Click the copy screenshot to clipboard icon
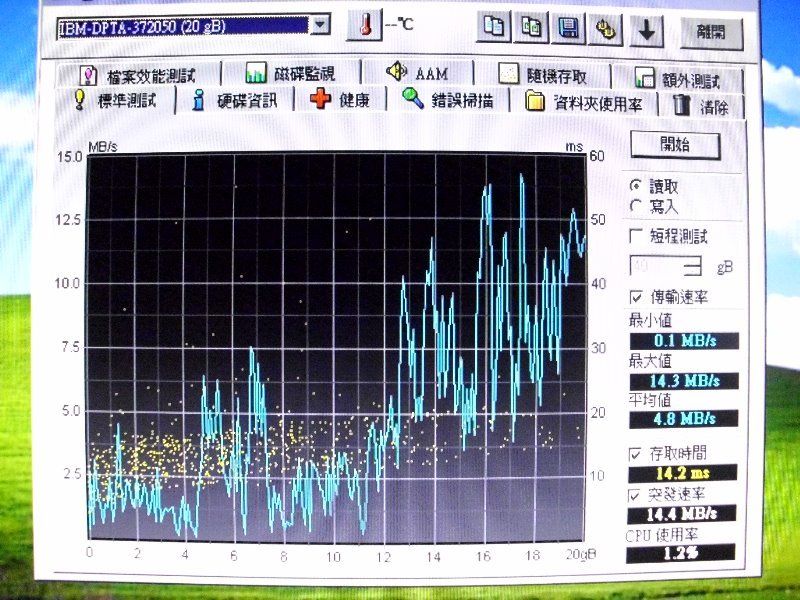This screenshot has width=800, height=600. click(x=531, y=28)
